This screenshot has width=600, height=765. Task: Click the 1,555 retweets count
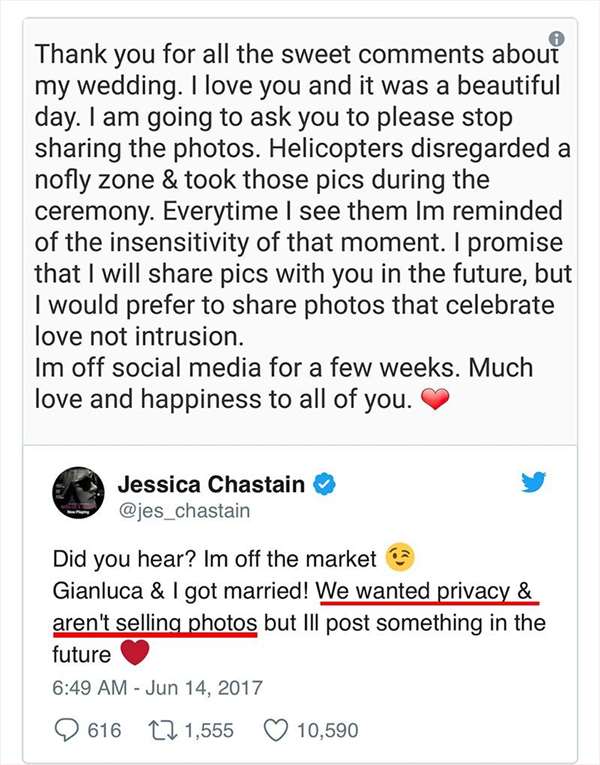tap(210, 731)
